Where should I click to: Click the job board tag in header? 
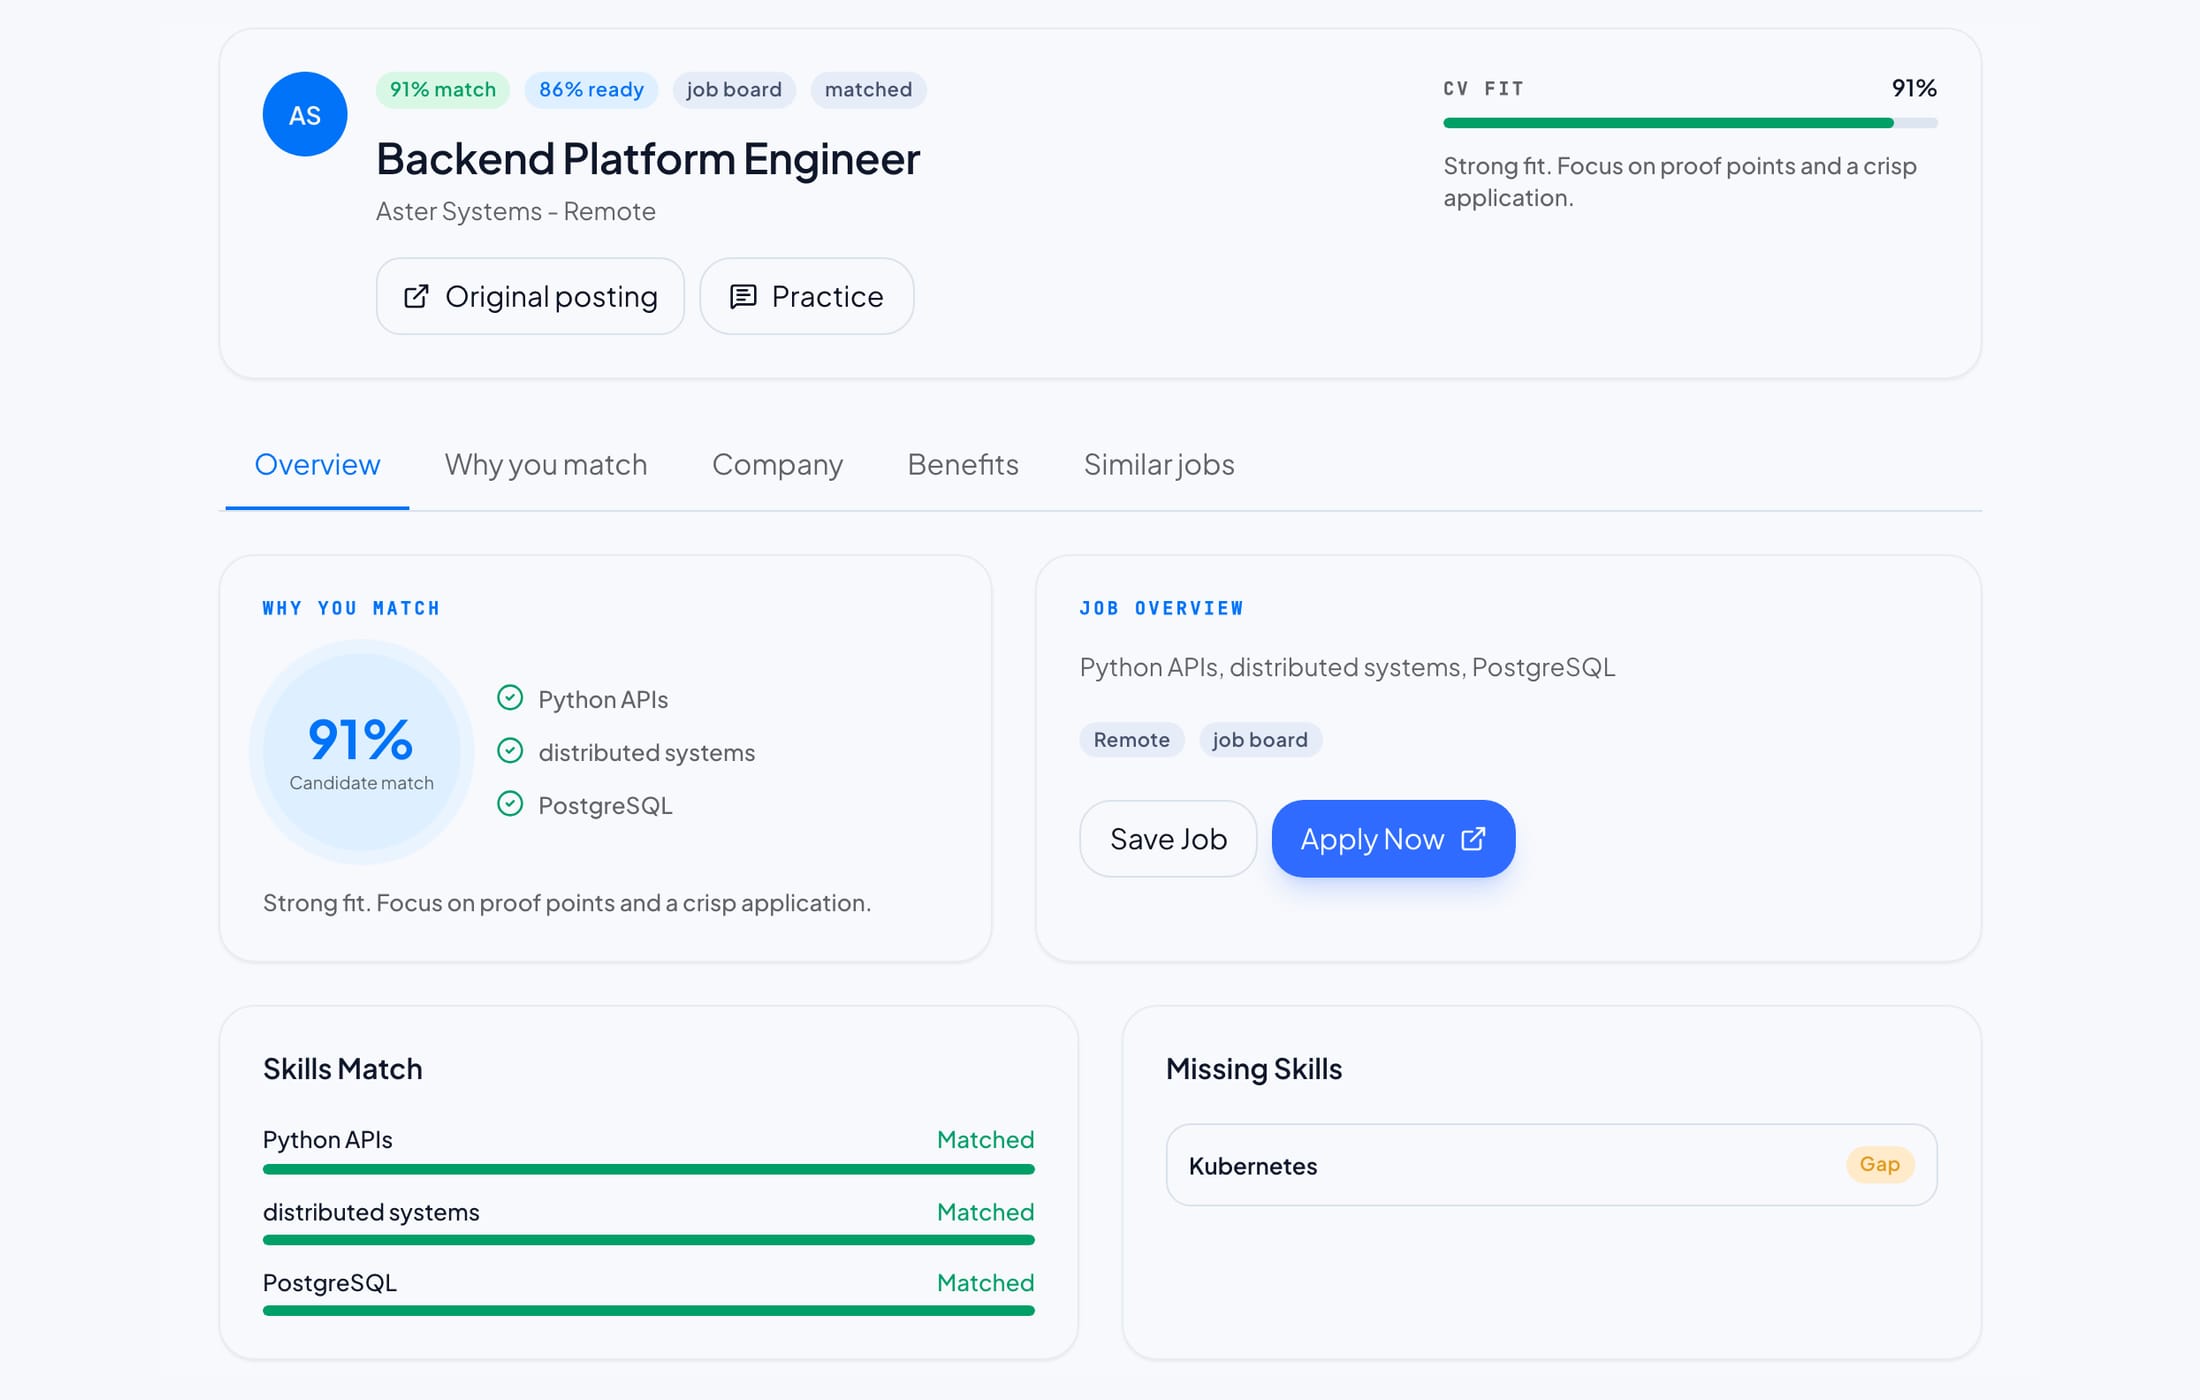[x=734, y=90]
